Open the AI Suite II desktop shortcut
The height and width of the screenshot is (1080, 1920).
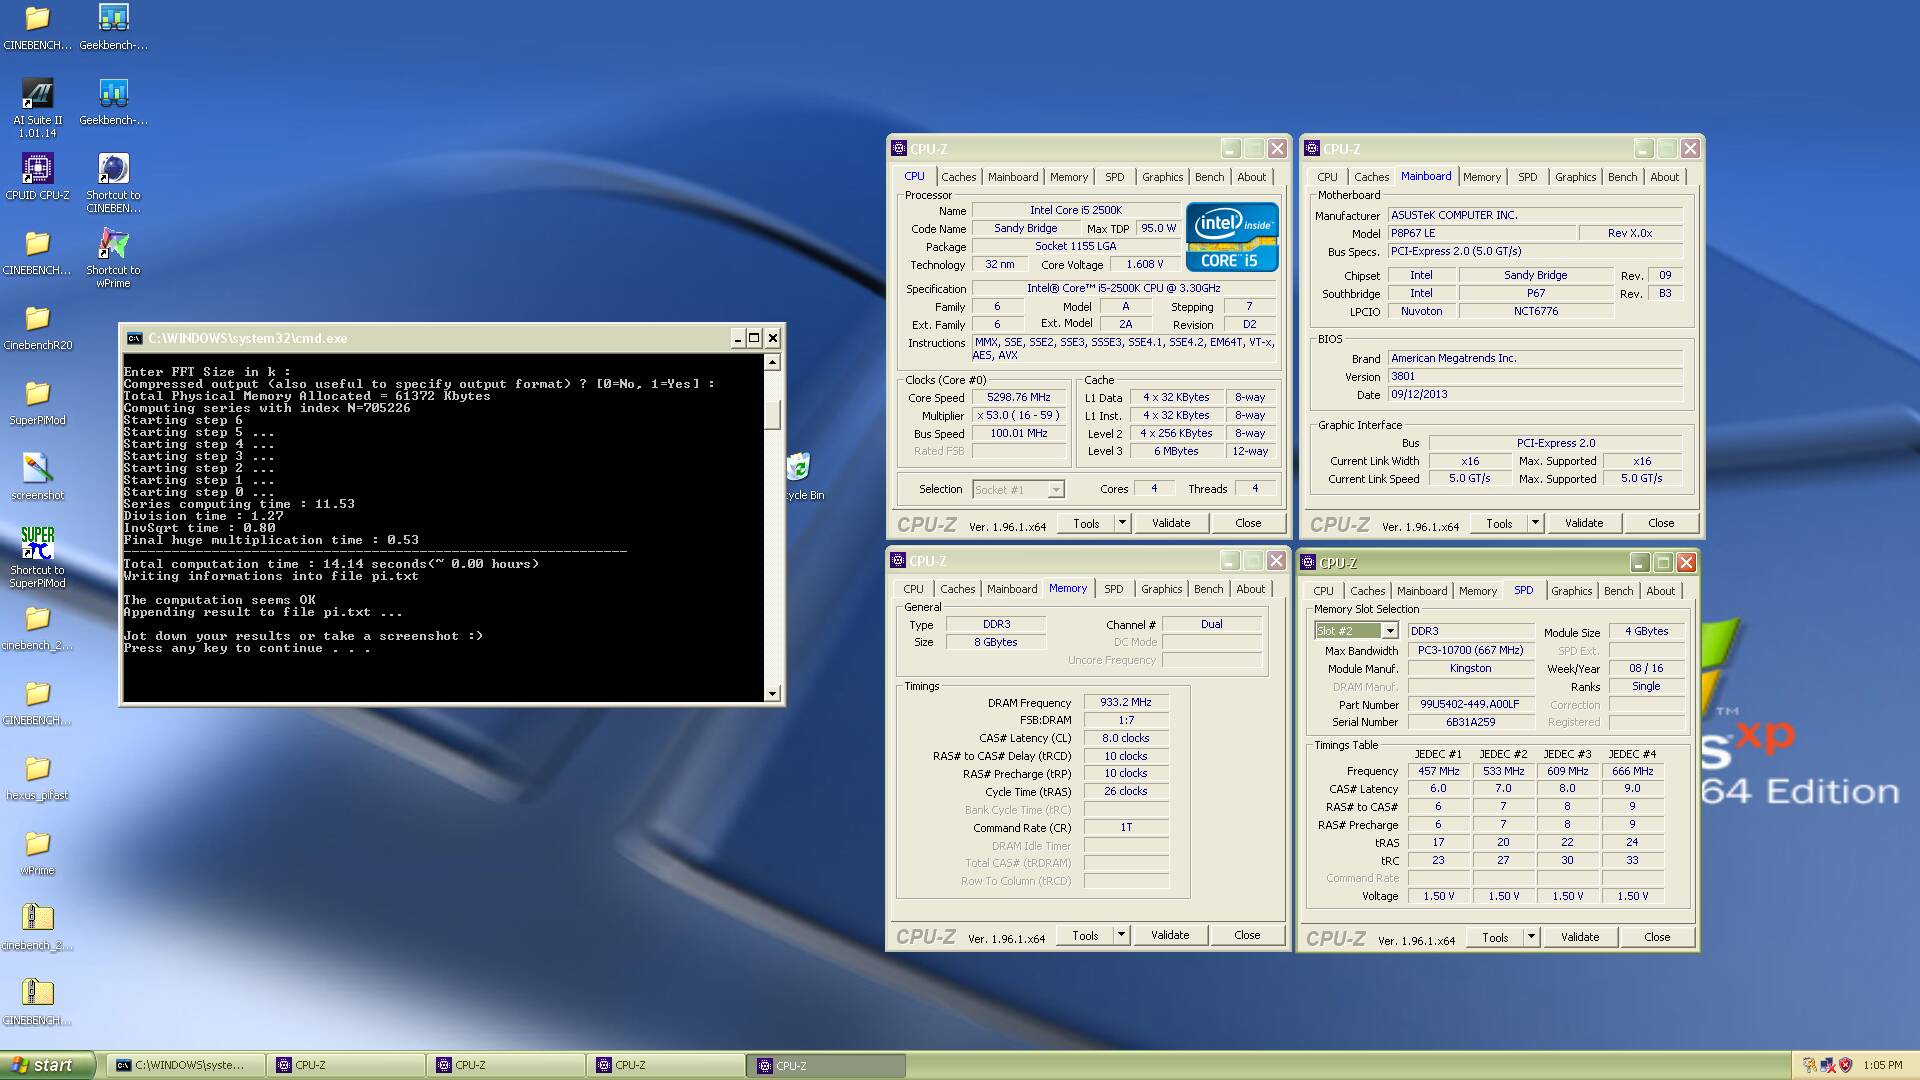tap(37, 108)
